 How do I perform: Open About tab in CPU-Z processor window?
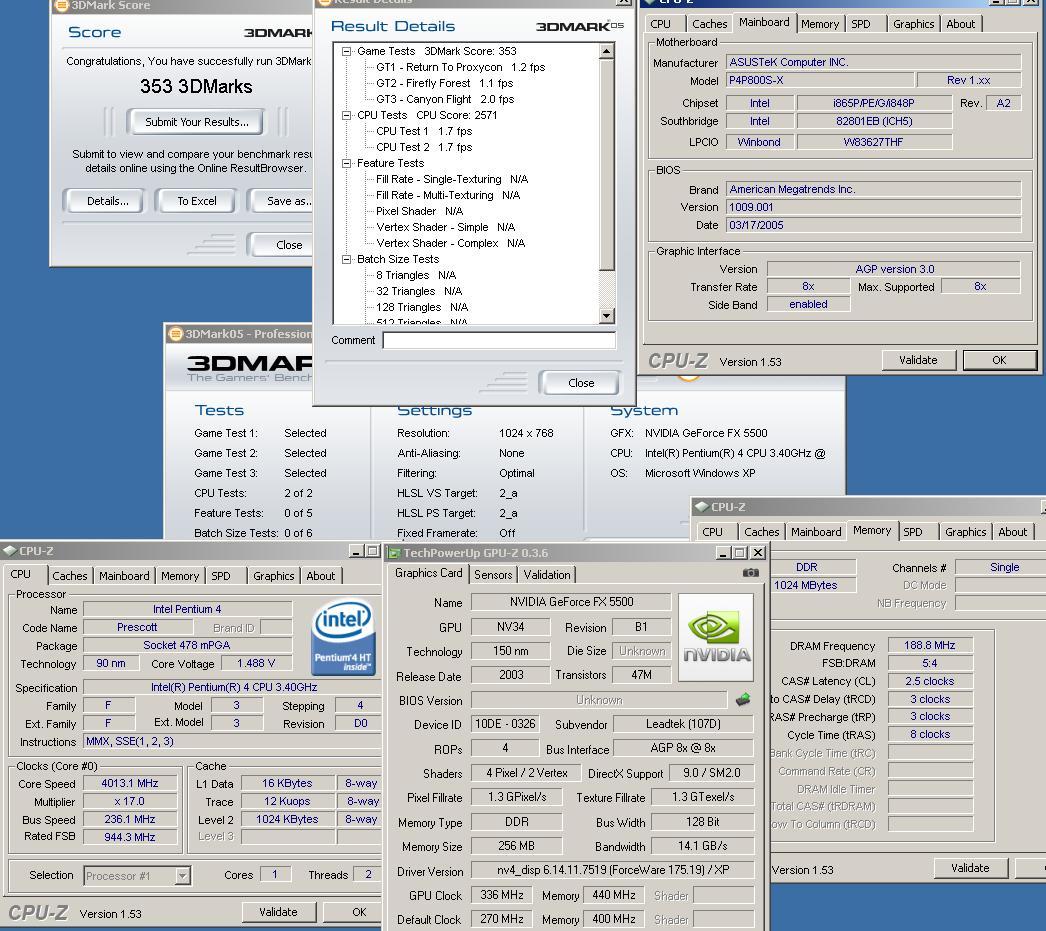(321, 576)
